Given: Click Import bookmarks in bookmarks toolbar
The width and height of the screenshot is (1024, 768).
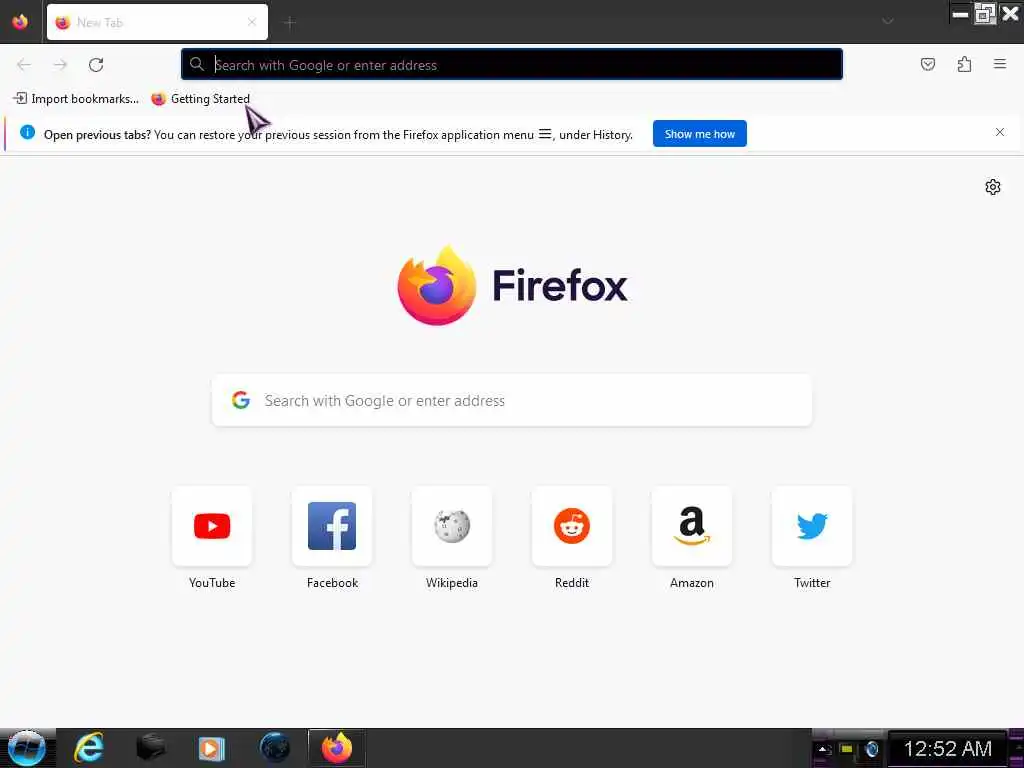Looking at the screenshot, I should tap(76, 99).
